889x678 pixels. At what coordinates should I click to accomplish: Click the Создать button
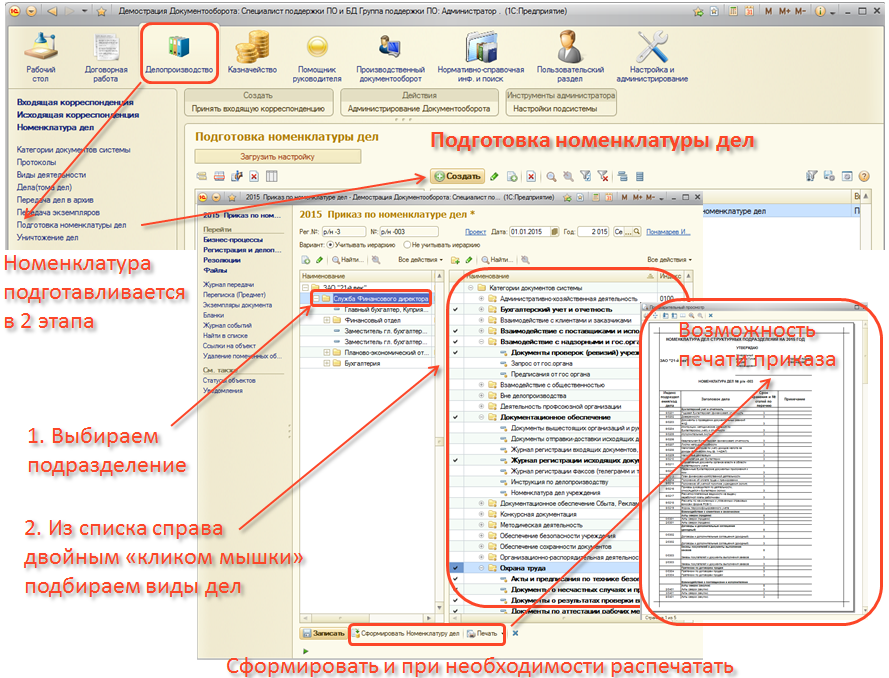[x=457, y=176]
